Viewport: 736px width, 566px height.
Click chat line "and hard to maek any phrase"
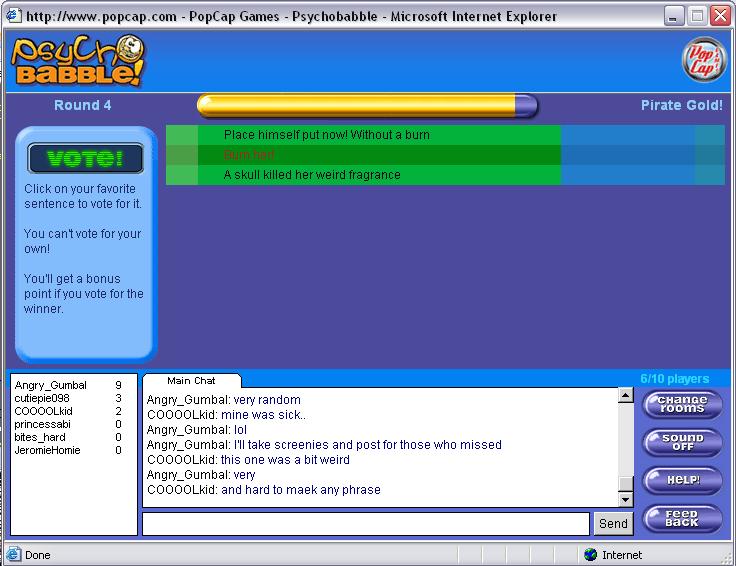[264, 490]
